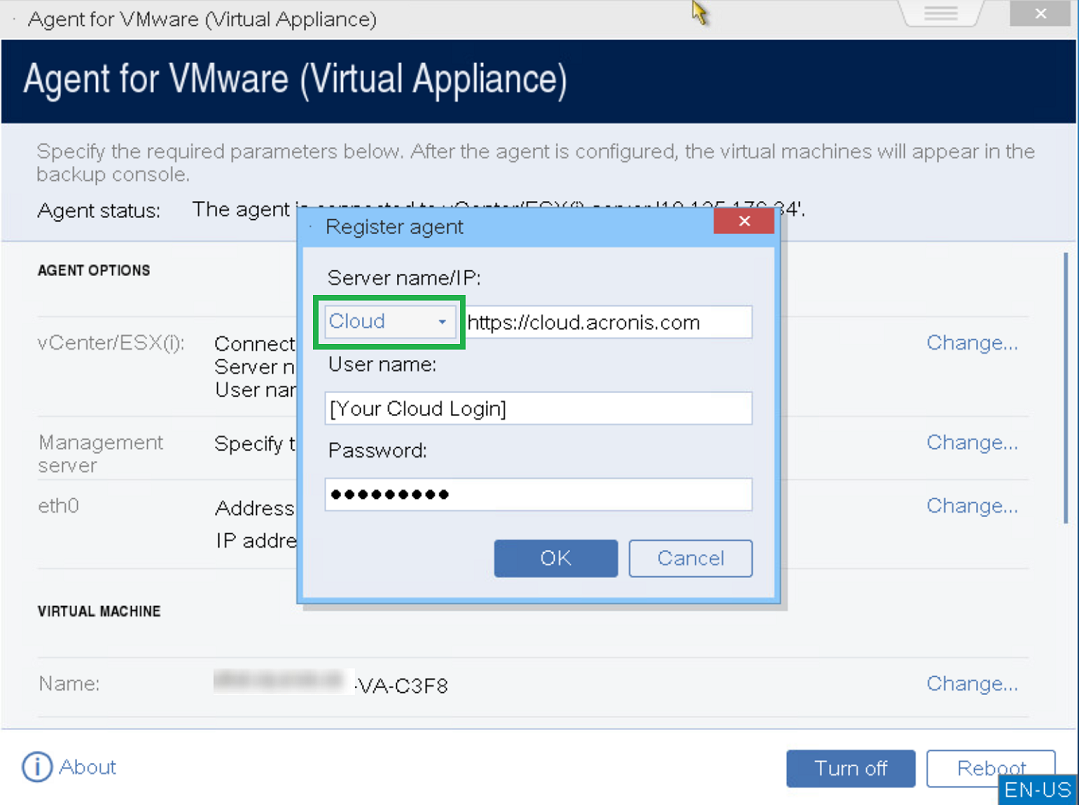Click the red X on Register agent dialog

744,221
